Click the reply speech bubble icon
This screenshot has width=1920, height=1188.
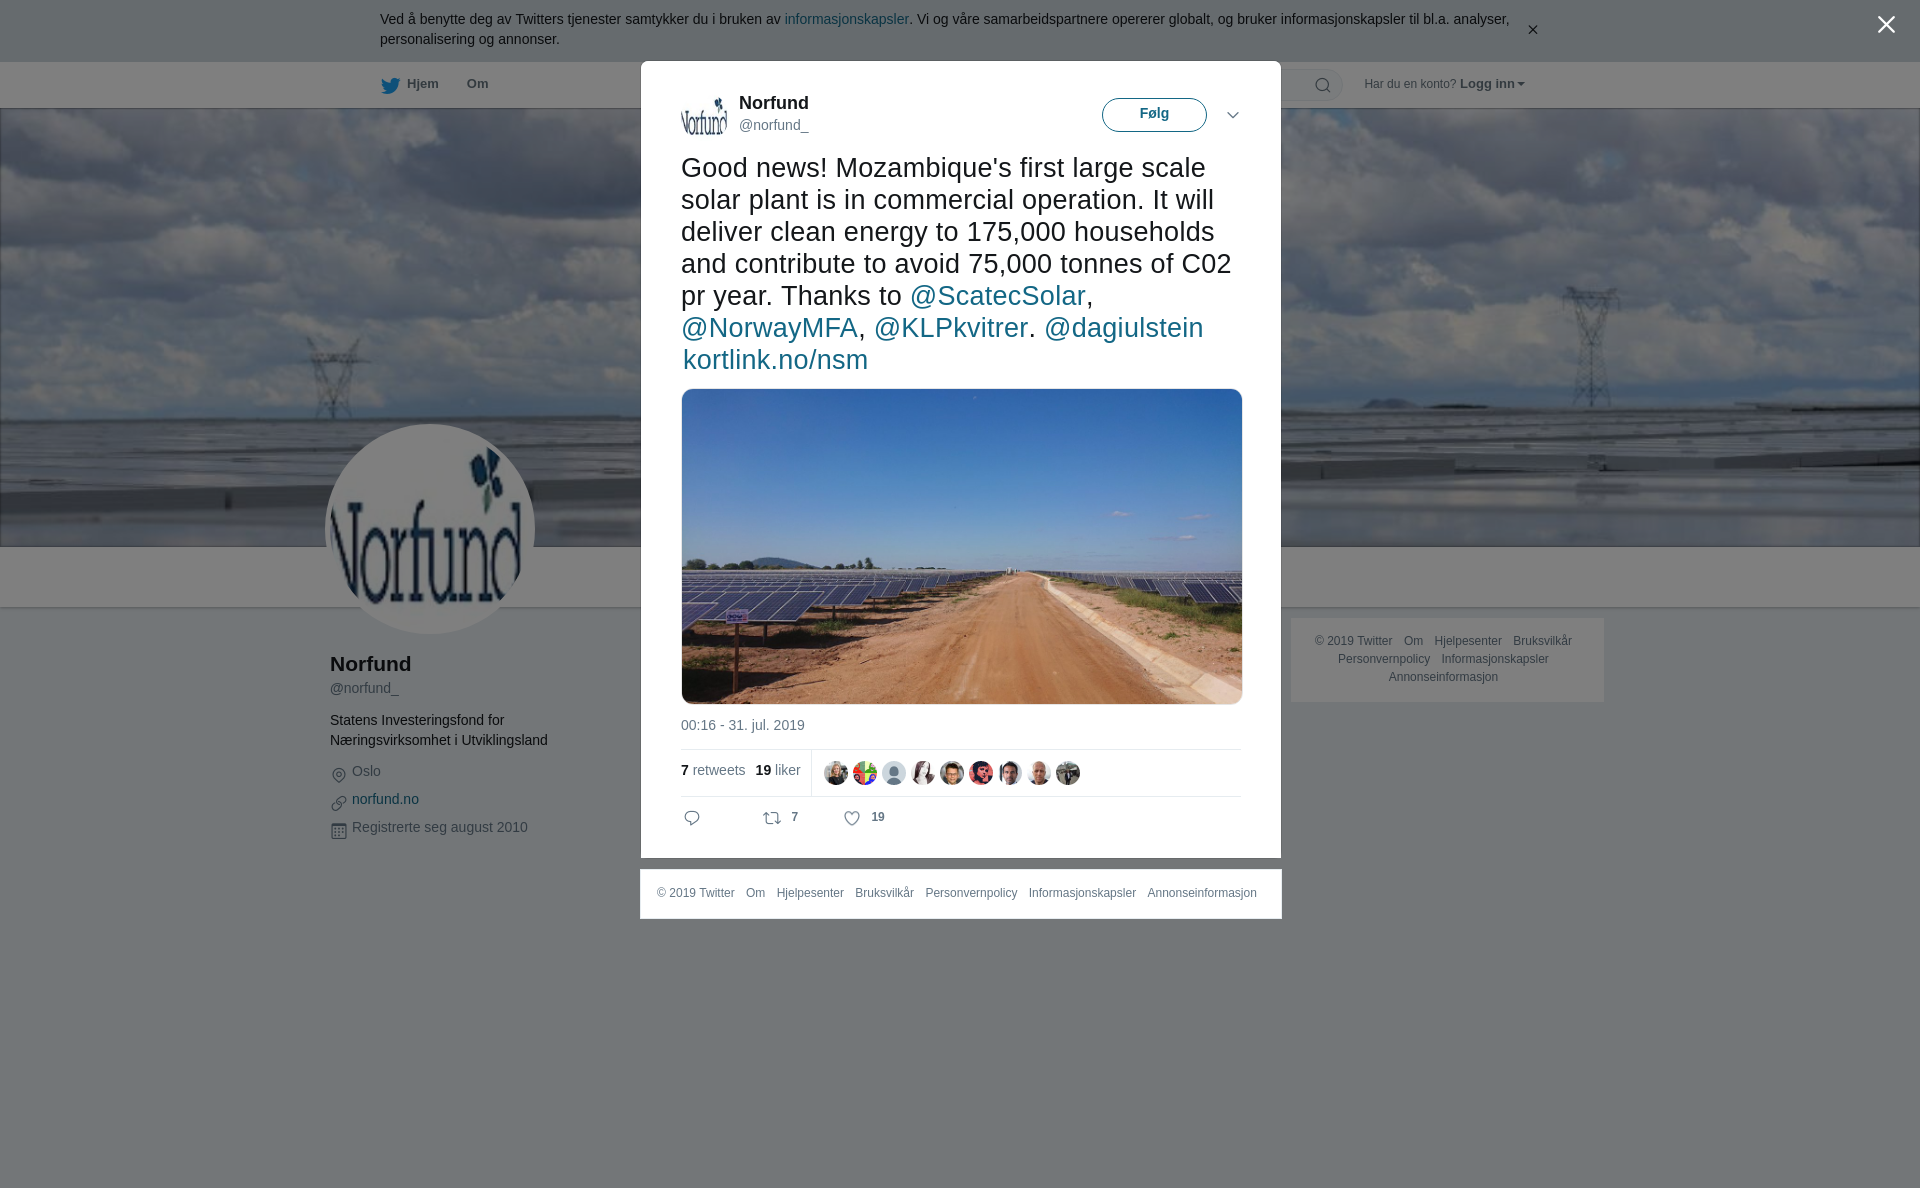692,818
